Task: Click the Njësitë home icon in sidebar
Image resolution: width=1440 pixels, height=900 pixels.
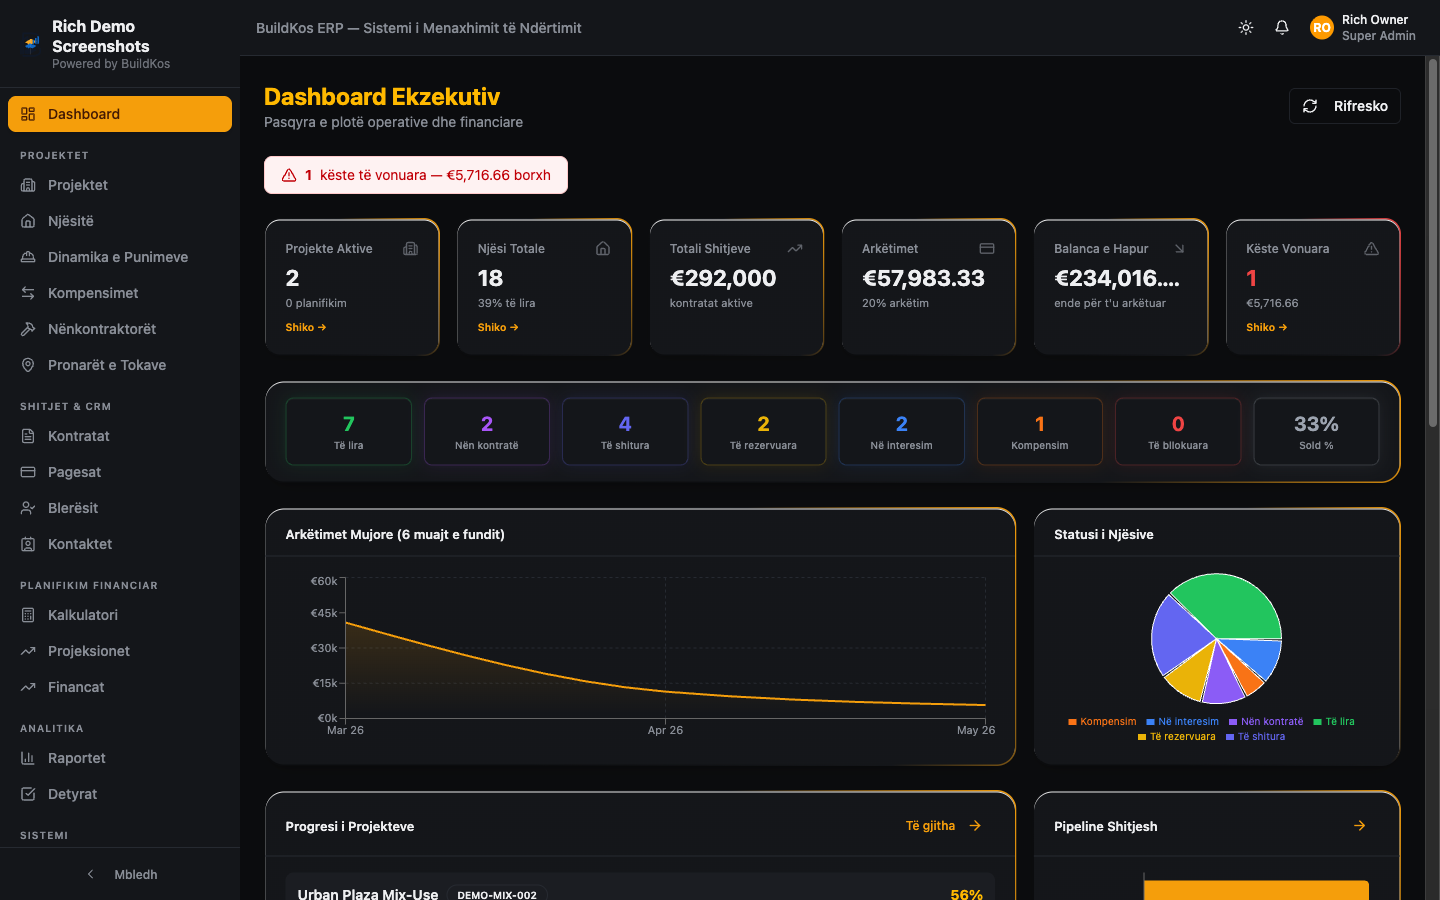Action: (28, 221)
